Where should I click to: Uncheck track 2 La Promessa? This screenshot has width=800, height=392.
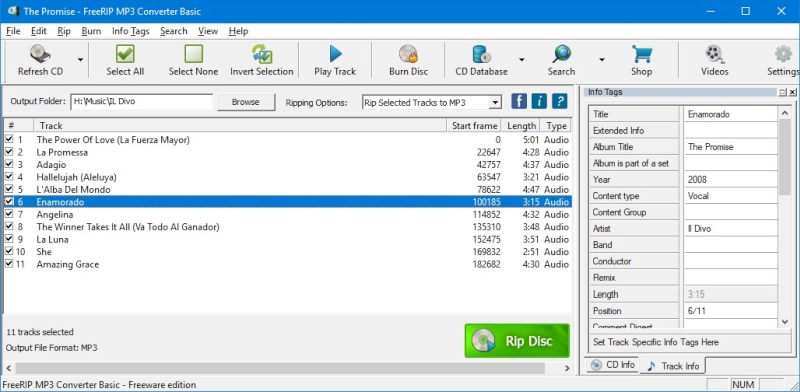click(9, 152)
